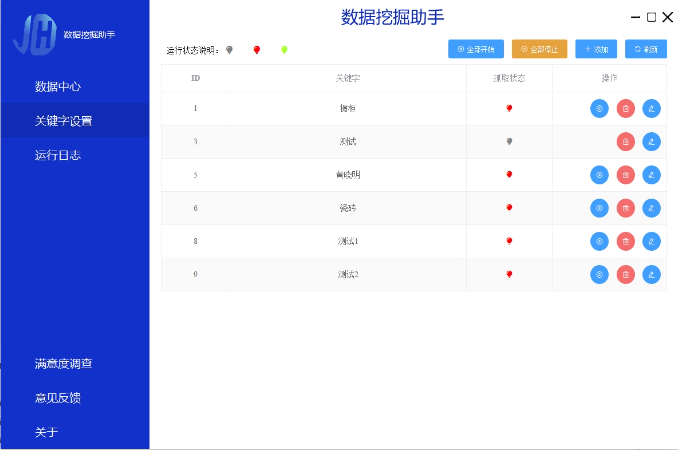Click the JH logo in sidebar
679x450 pixels.
pyautogui.click(x=35, y=34)
